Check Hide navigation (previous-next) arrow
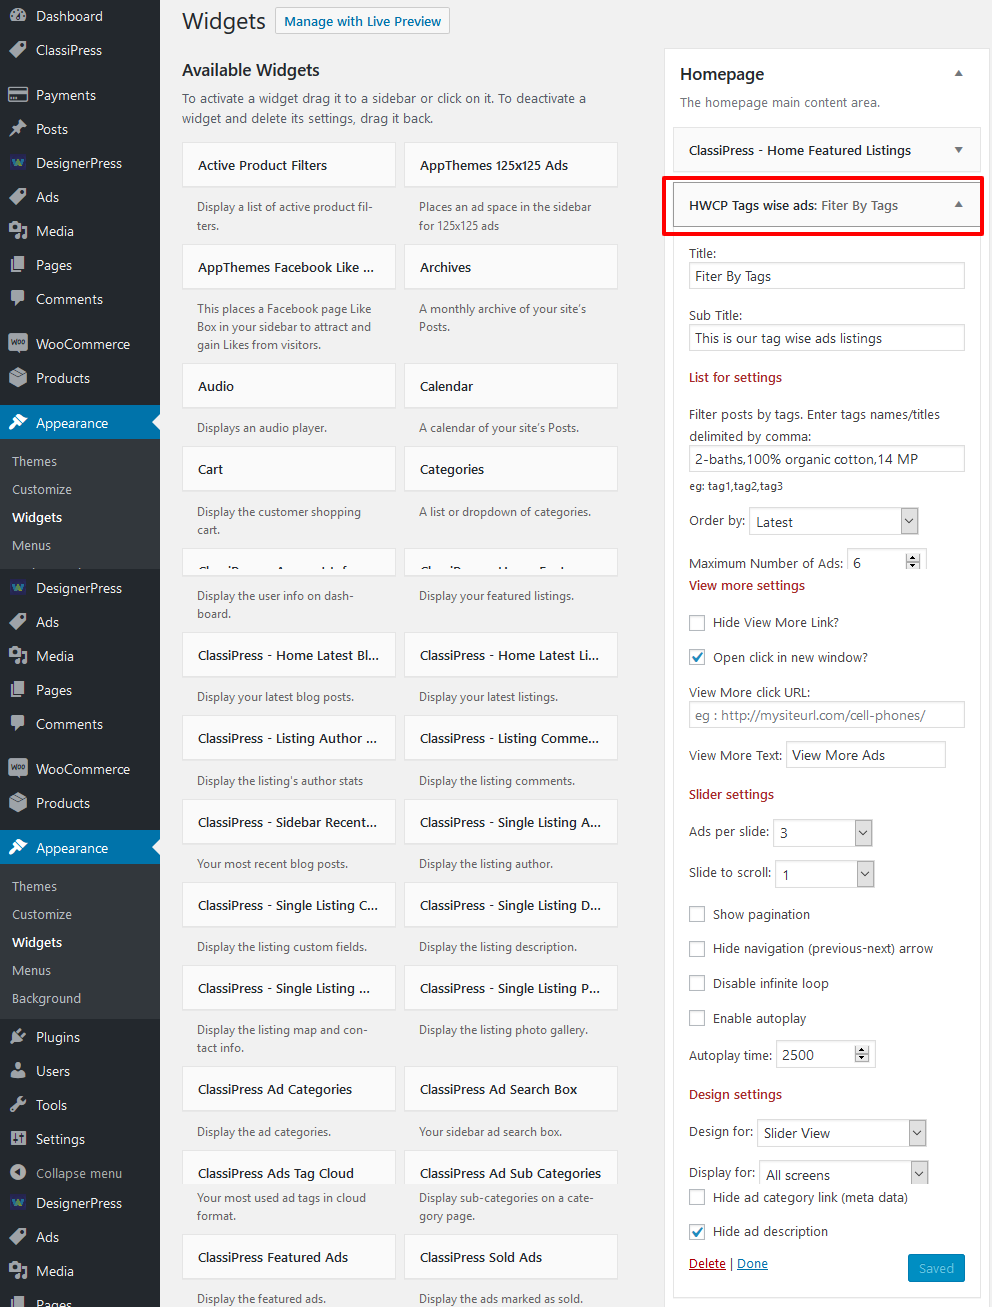The width and height of the screenshot is (992, 1307). [x=697, y=949]
